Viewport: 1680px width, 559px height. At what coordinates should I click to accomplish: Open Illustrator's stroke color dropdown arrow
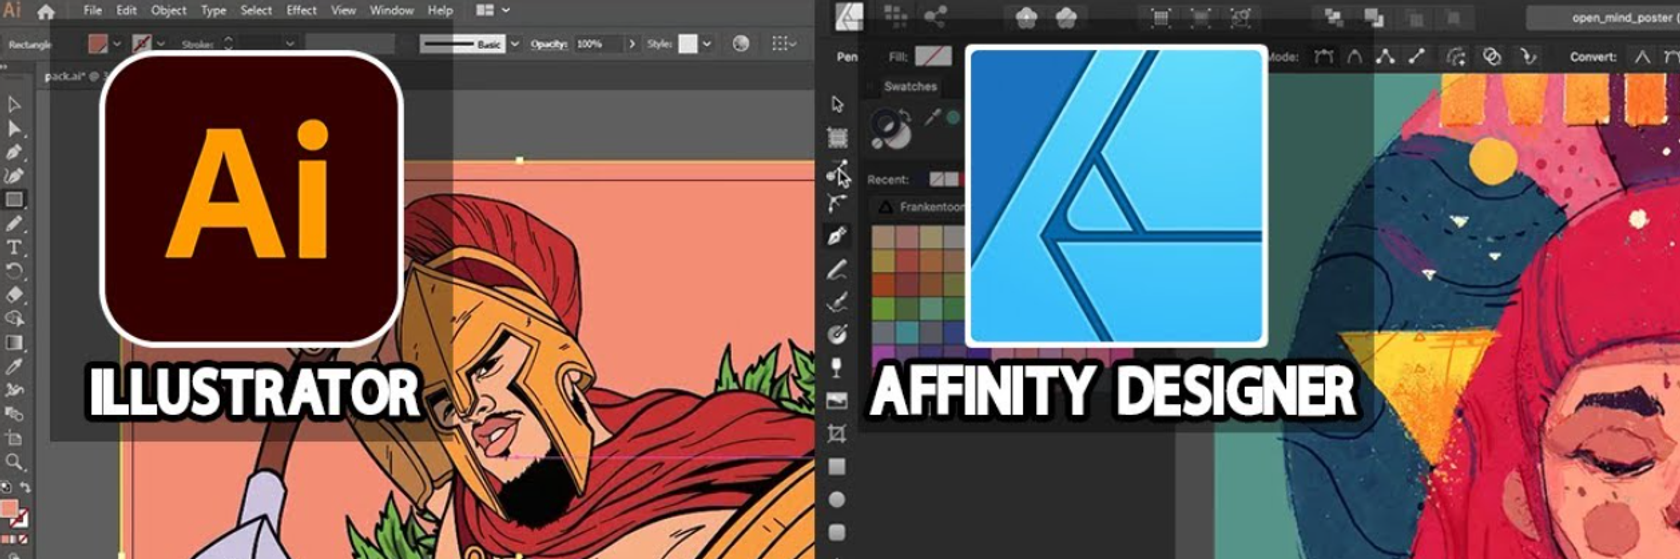point(161,44)
